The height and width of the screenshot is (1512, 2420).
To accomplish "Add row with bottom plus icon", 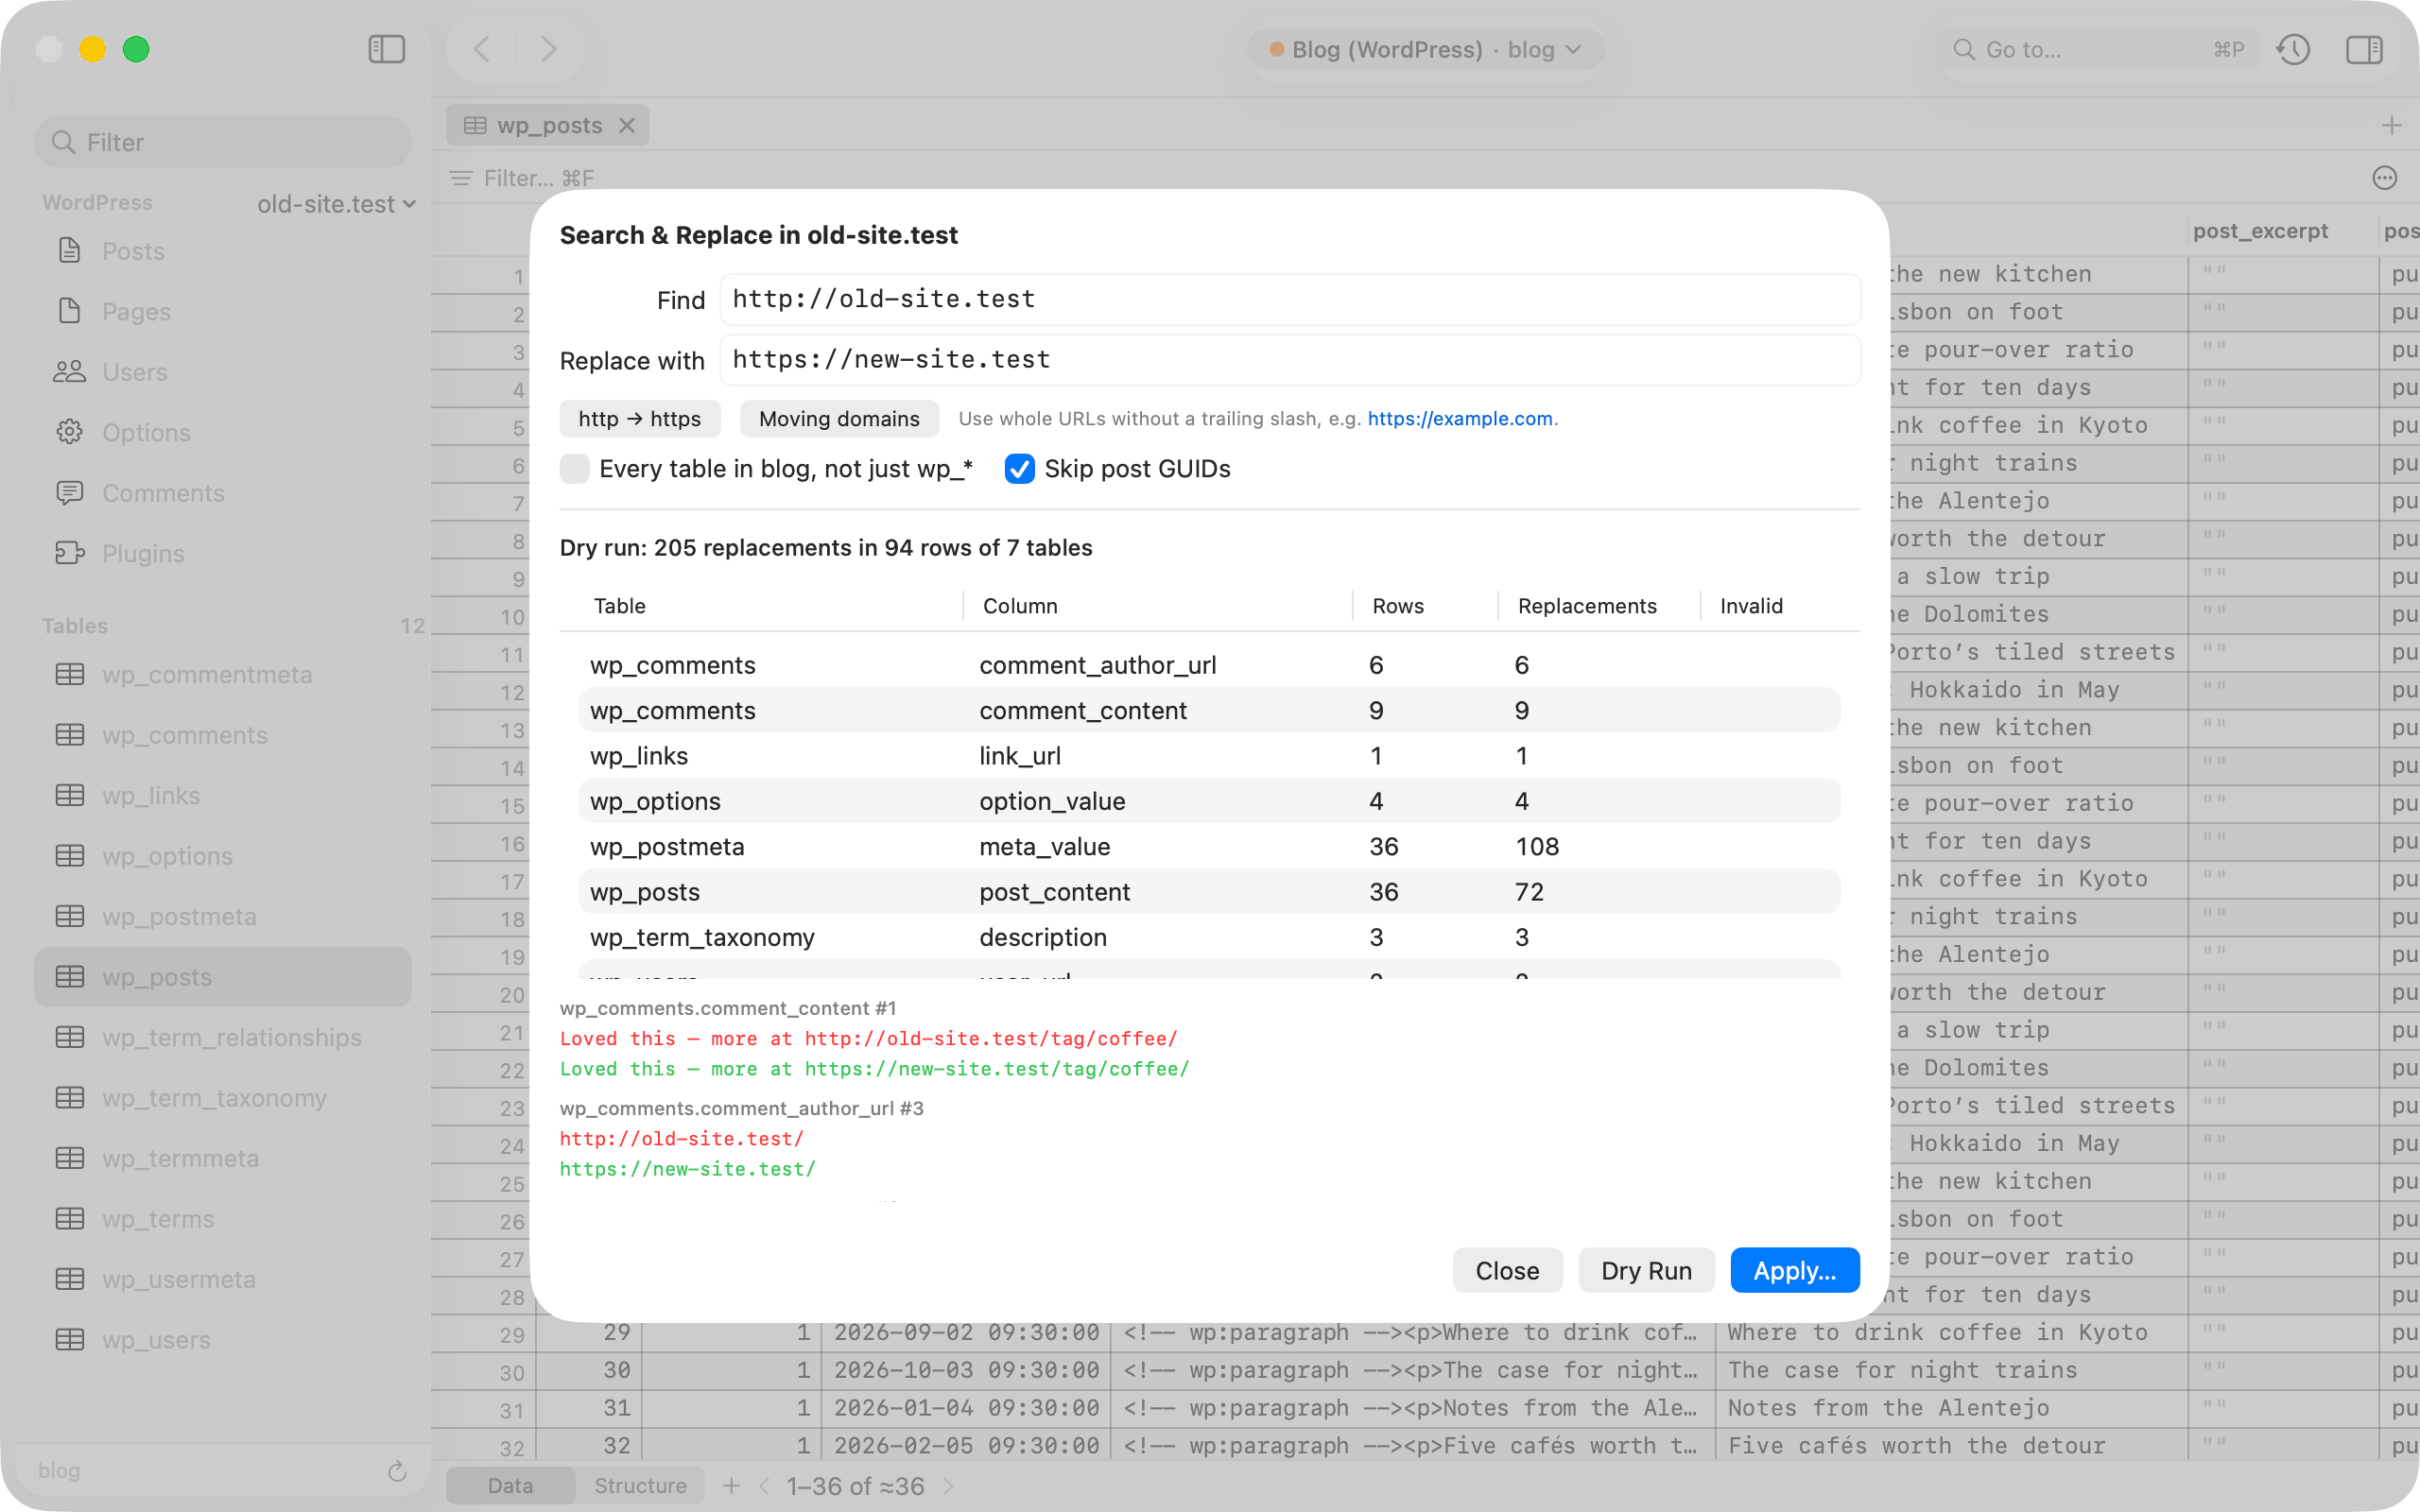I will pyautogui.click(x=731, y=1486).
